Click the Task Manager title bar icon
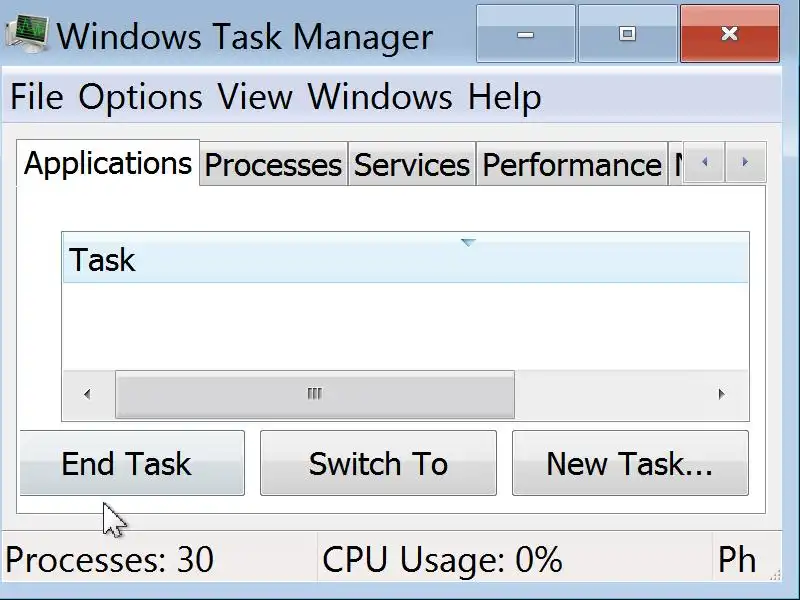 (x=28, y=36)
